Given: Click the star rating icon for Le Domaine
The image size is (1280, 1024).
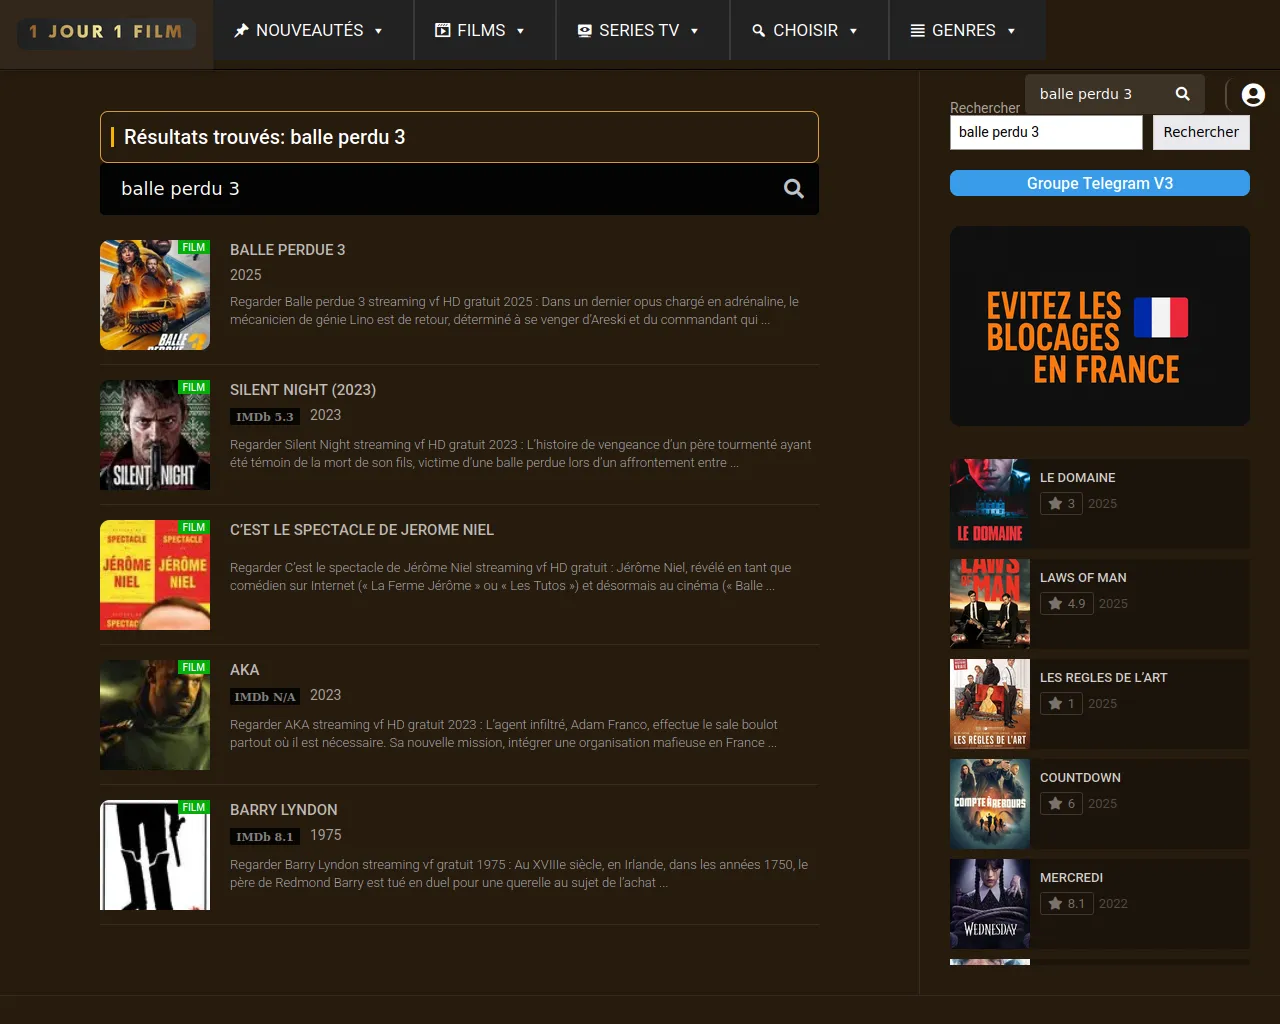Looking at the screenshot, I should pos(1055,504).
